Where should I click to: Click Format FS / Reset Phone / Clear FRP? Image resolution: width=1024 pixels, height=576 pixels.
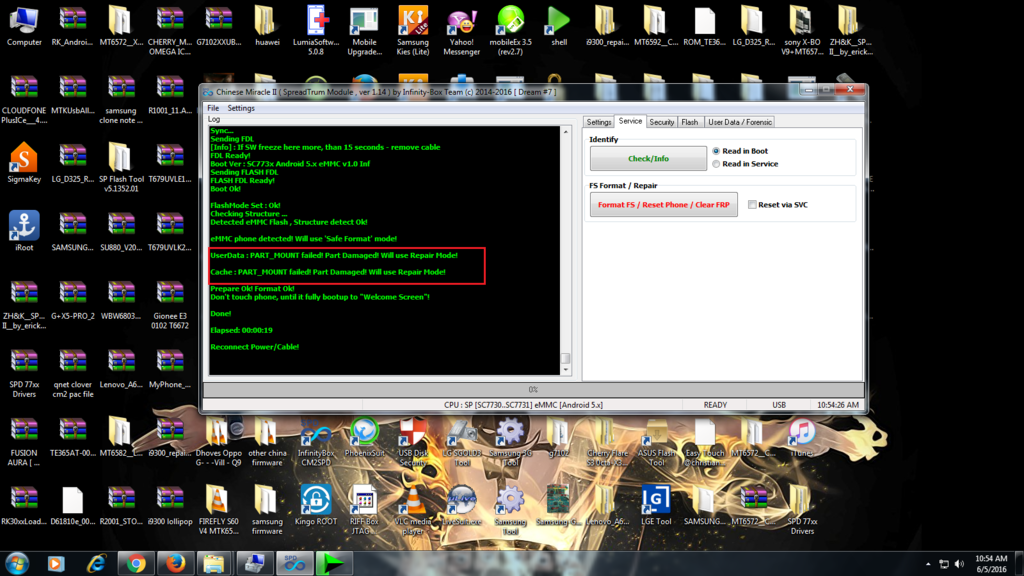pos(664,204)
